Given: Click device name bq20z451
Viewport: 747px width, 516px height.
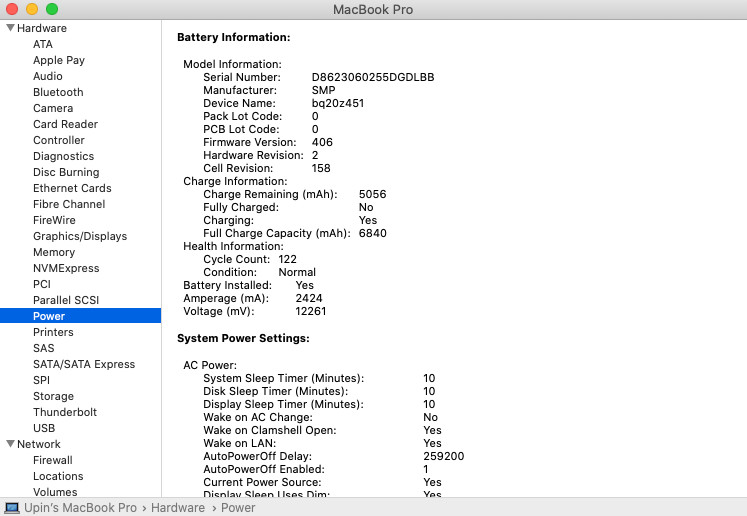Looking at the screenshot, I should tap(338, 103).
